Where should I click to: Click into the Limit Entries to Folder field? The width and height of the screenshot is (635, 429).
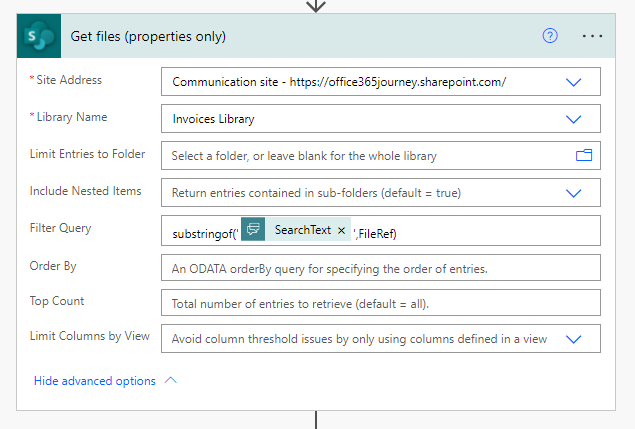(381, 156)
